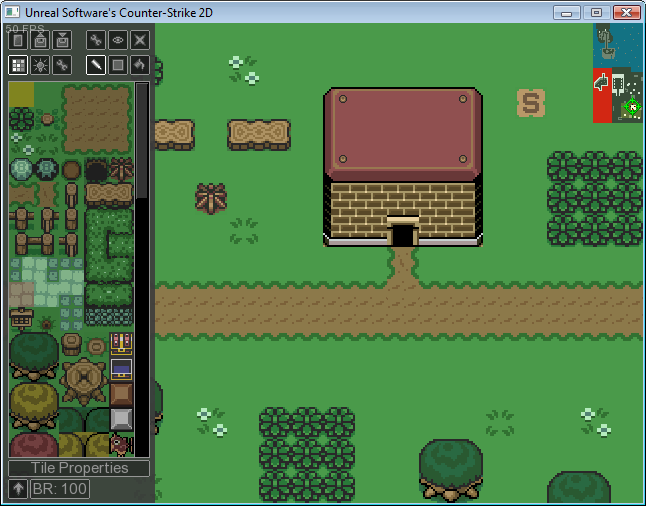Select the Pencil draw tool
Screen dimensions: 646x506
click(x=96, y=65)
